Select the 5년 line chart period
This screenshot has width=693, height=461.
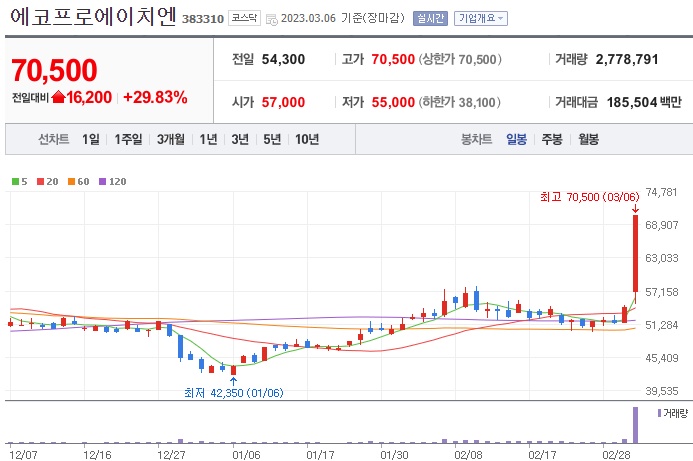[272, 139]
